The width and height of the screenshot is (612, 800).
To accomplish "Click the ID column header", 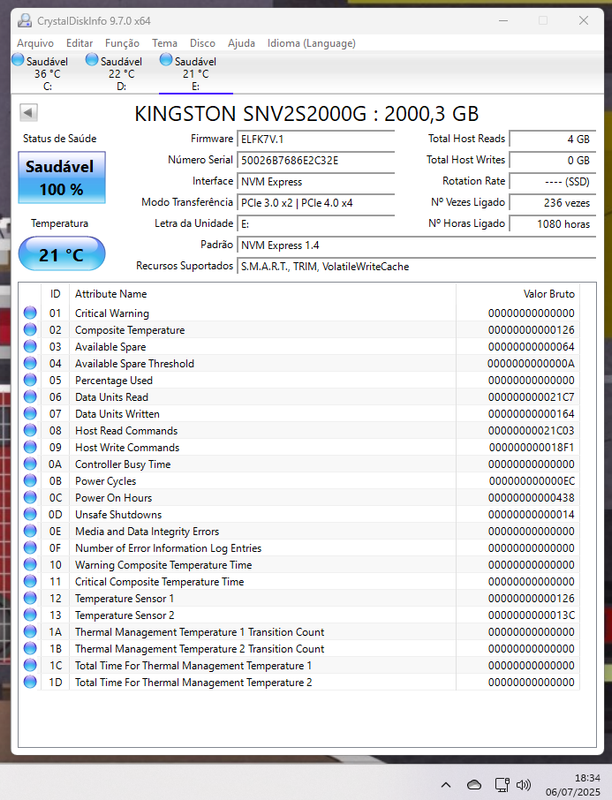I will coord(55,294).
